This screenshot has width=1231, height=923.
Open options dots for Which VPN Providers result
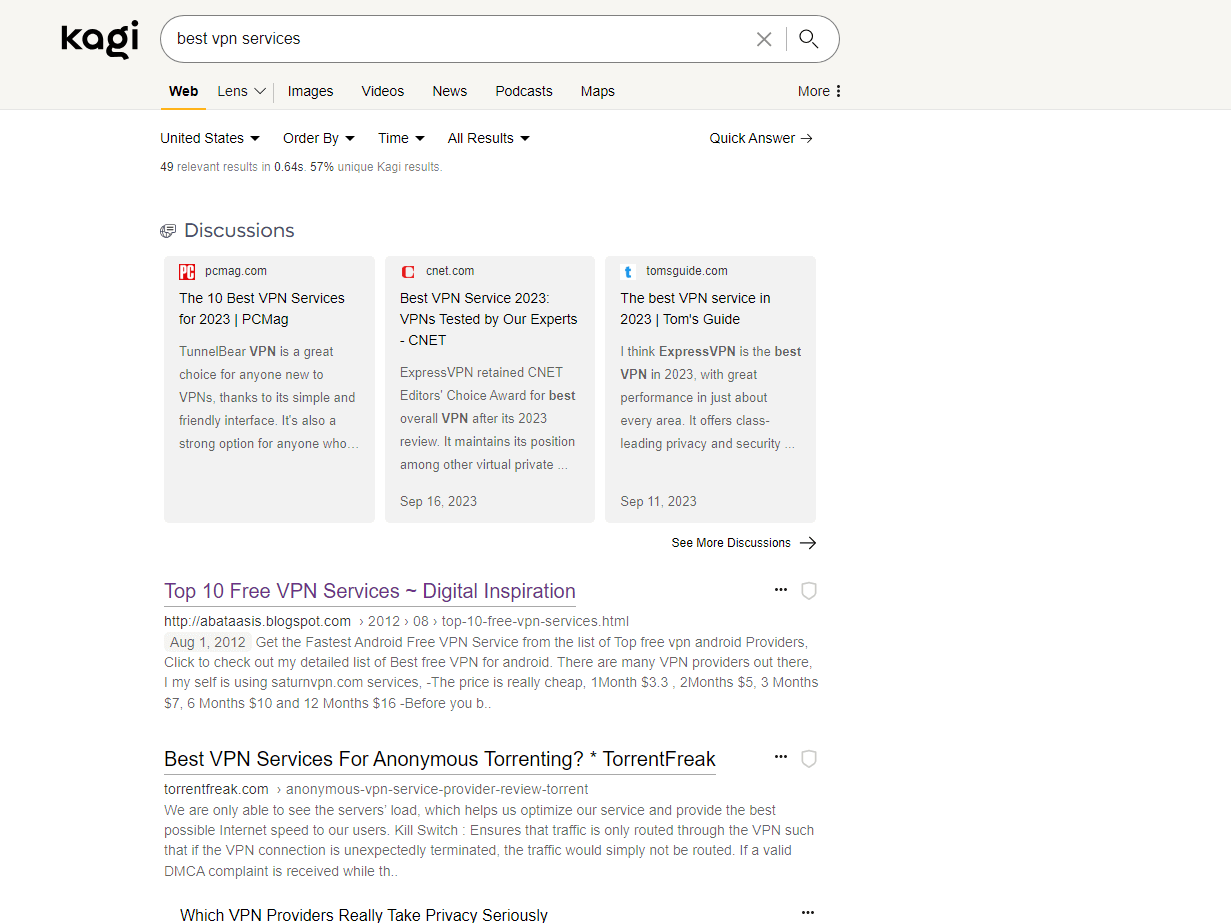pyautogui.click(x=808, y=913)
